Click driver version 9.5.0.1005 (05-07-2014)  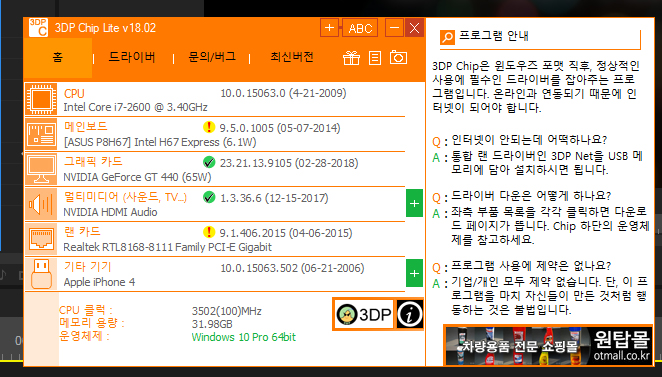pyautogui.click(x=280, y=128)
